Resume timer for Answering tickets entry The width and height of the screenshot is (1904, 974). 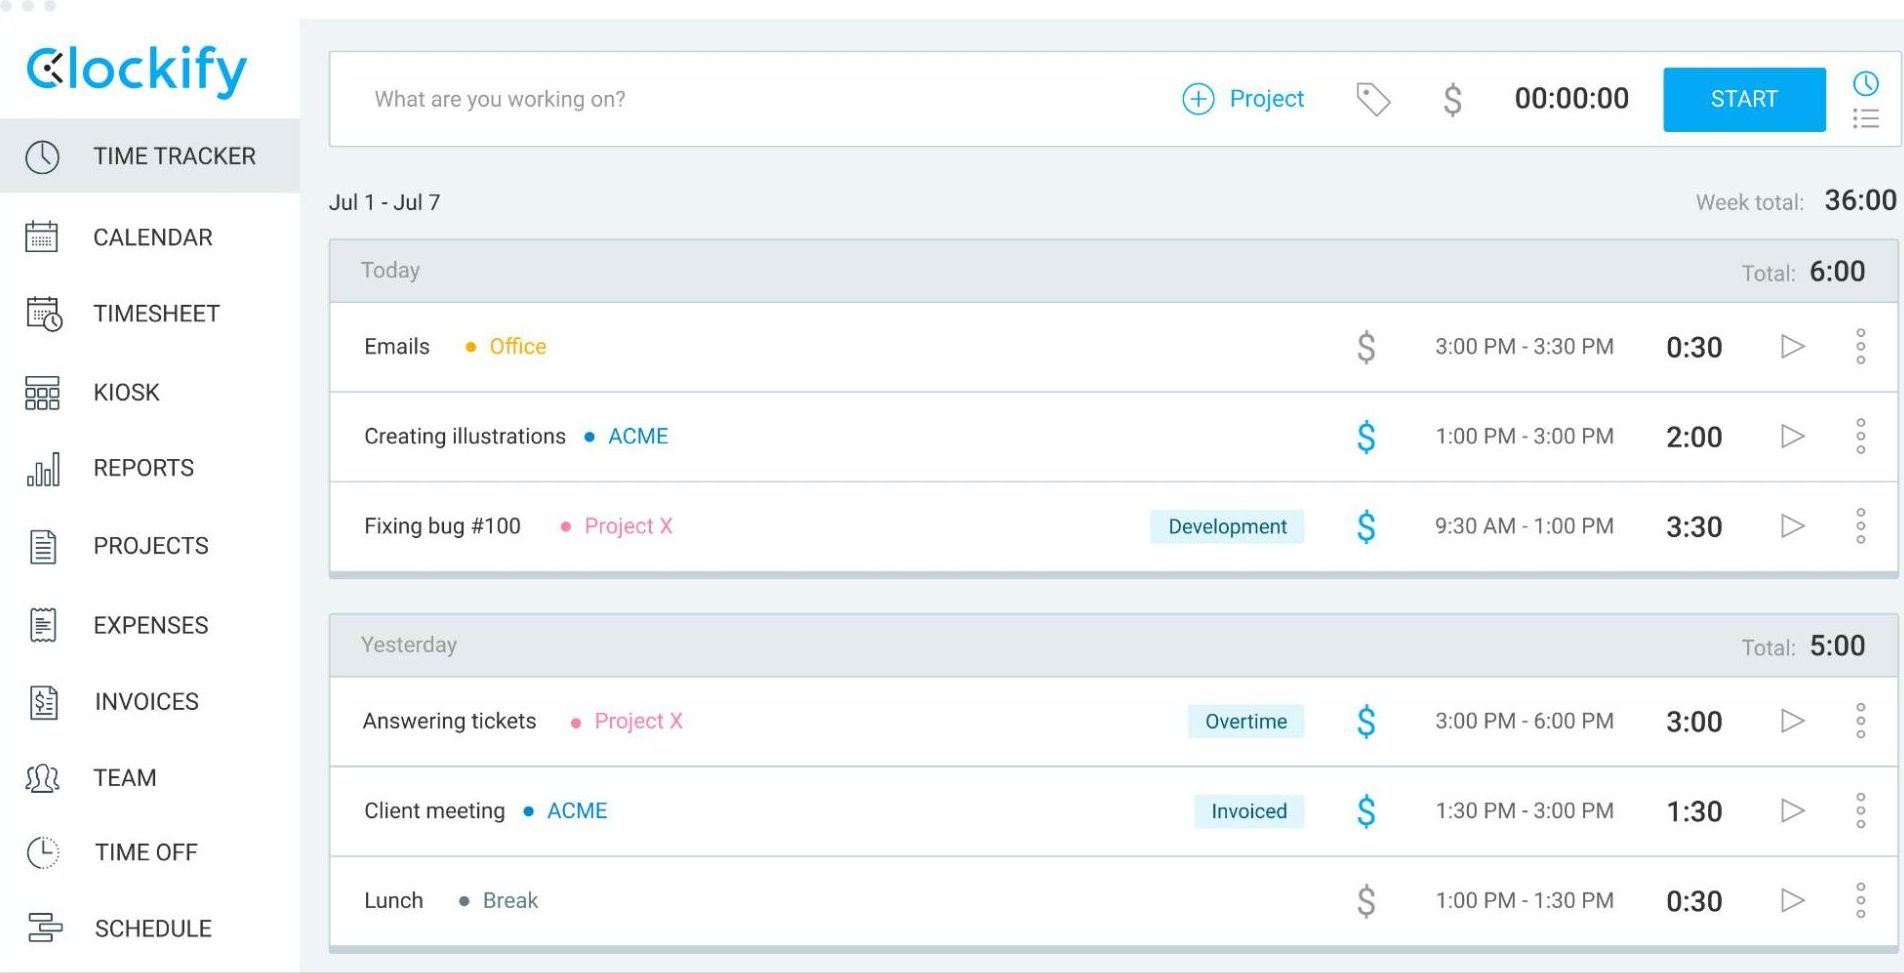pyautogui.click(x=1792, y=721)
